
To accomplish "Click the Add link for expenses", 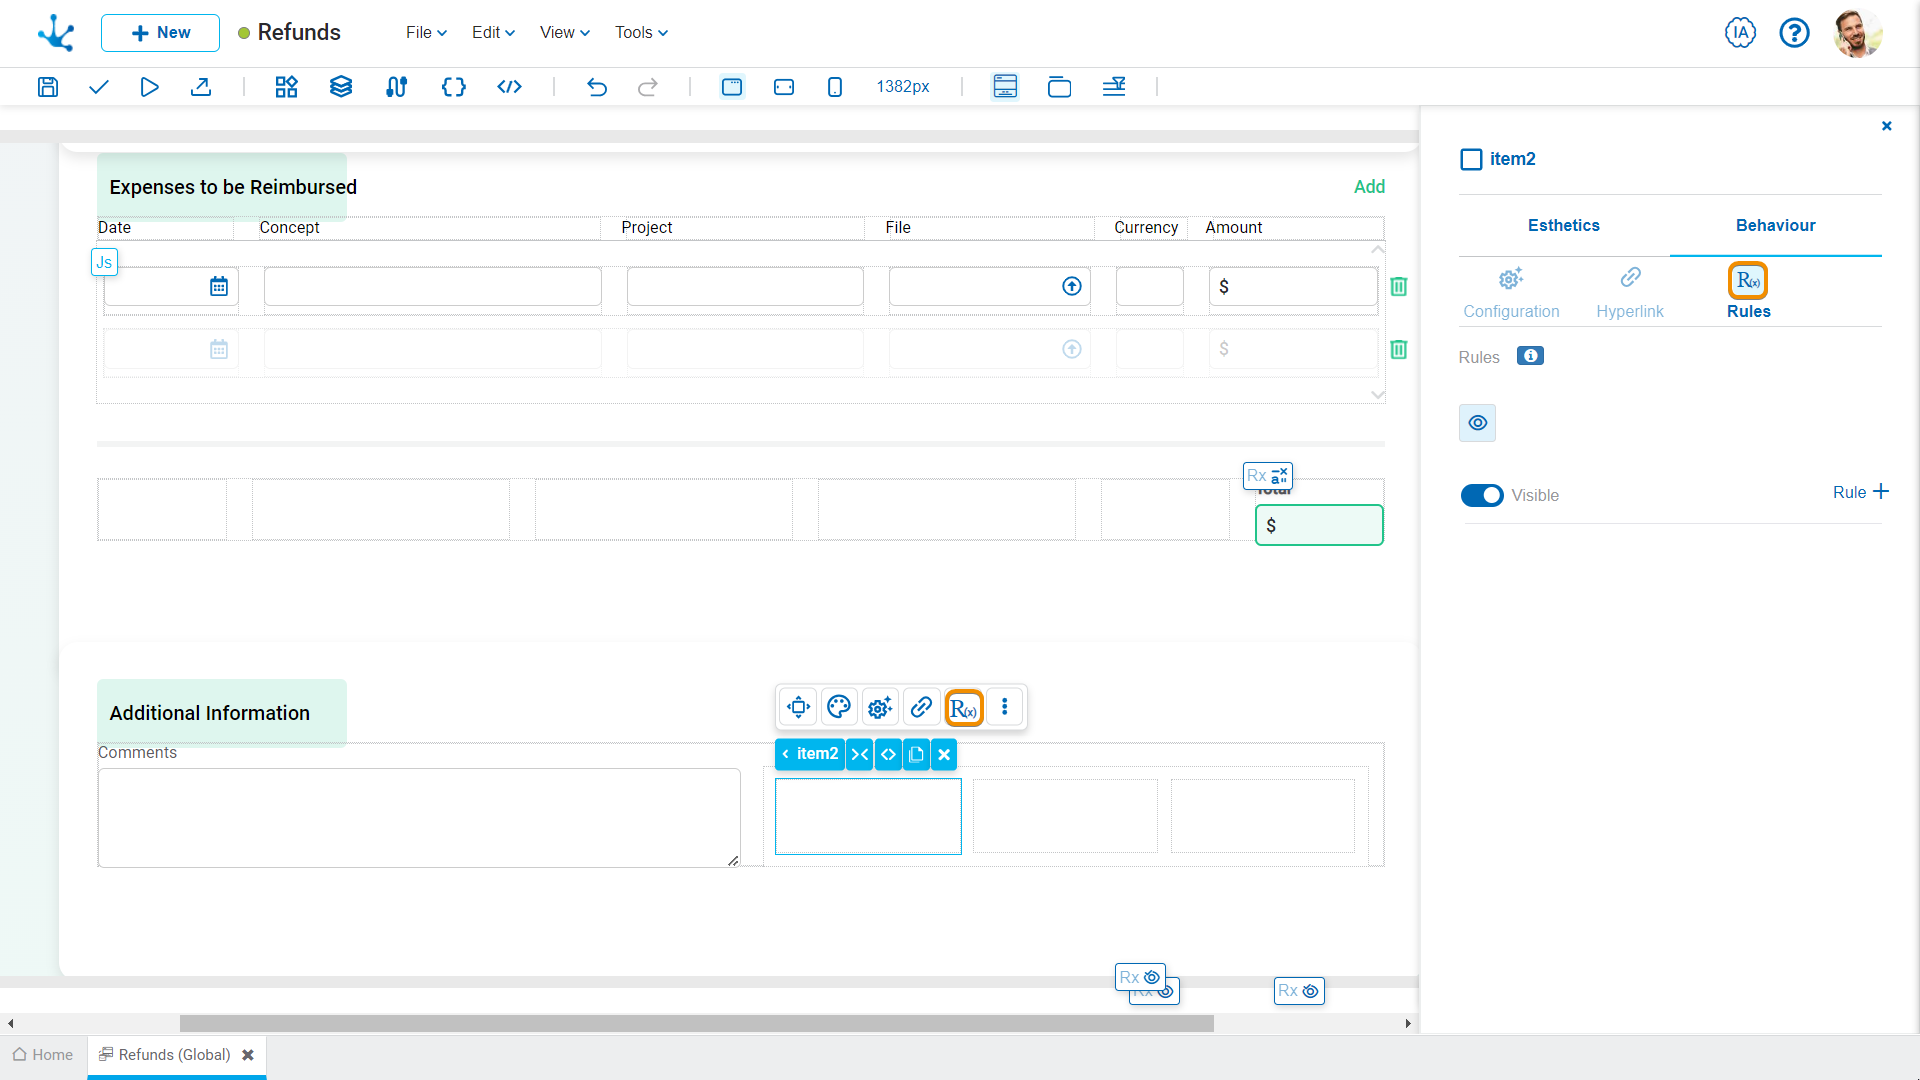I will 1369,187.
